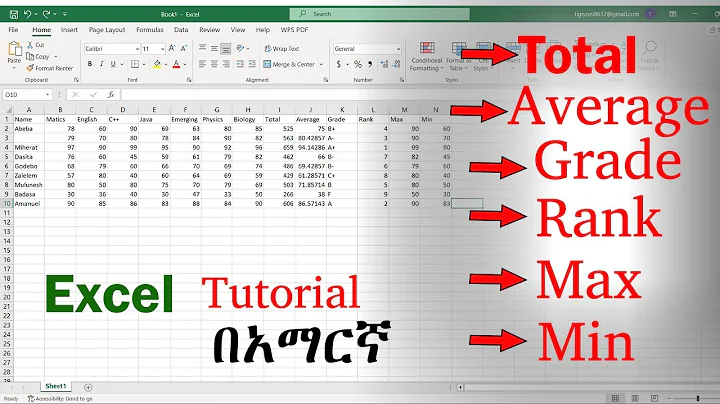Screen dimensions: 720x404
Task: Select cell containing Amanuel
Action: tap(29, 203)
